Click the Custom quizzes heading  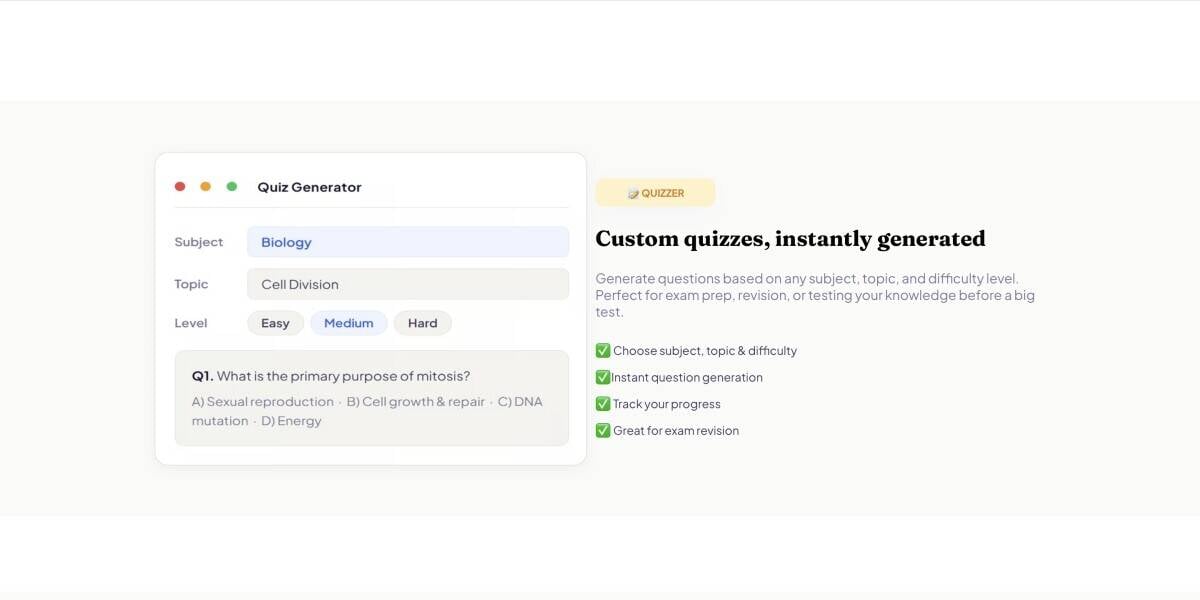pyautogui.click(x=790, y=239)
